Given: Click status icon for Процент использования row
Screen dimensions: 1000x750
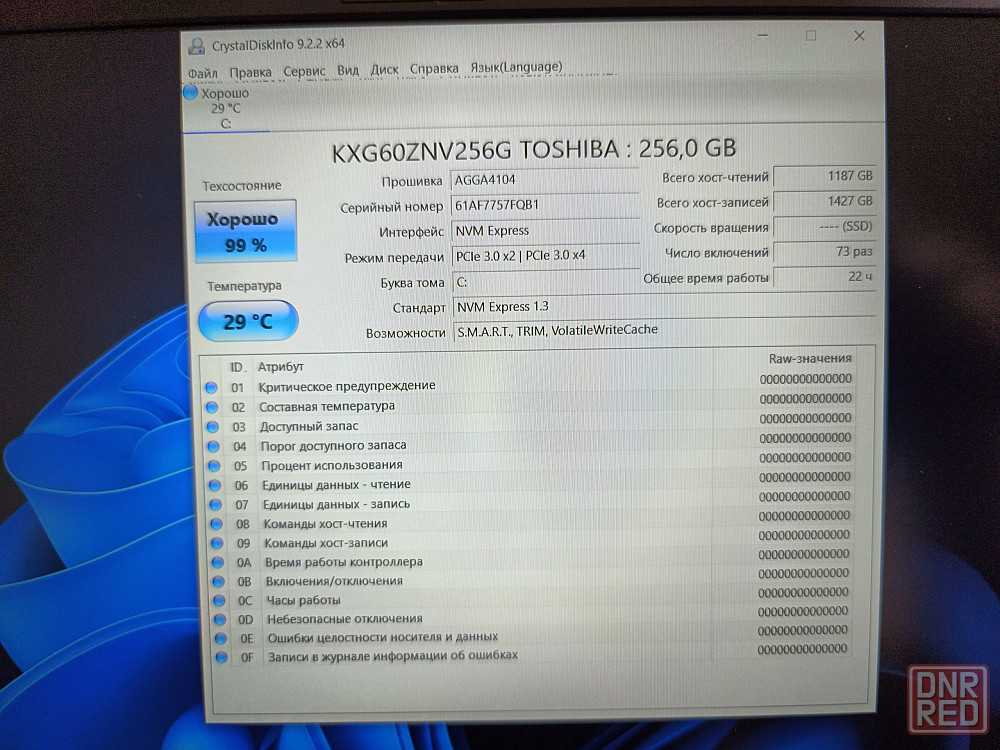Looking at the screenshot, I should coord(214,466).
